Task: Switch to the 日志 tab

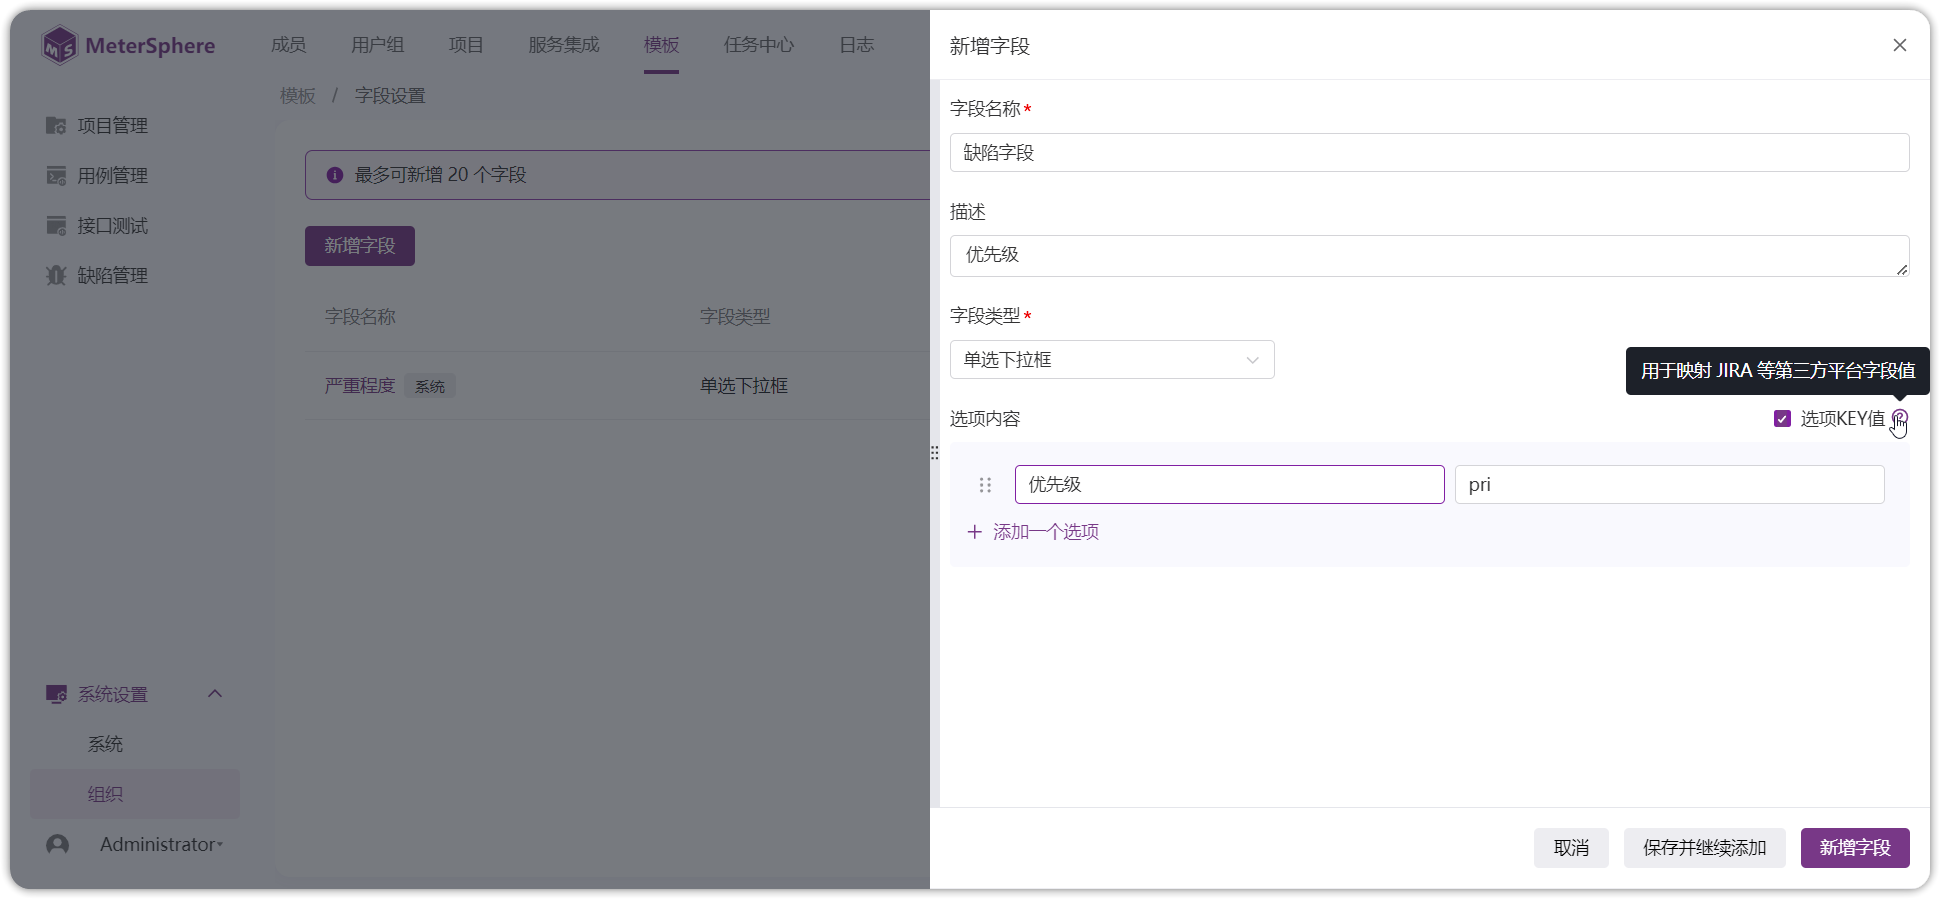Action: click(857, 45)
